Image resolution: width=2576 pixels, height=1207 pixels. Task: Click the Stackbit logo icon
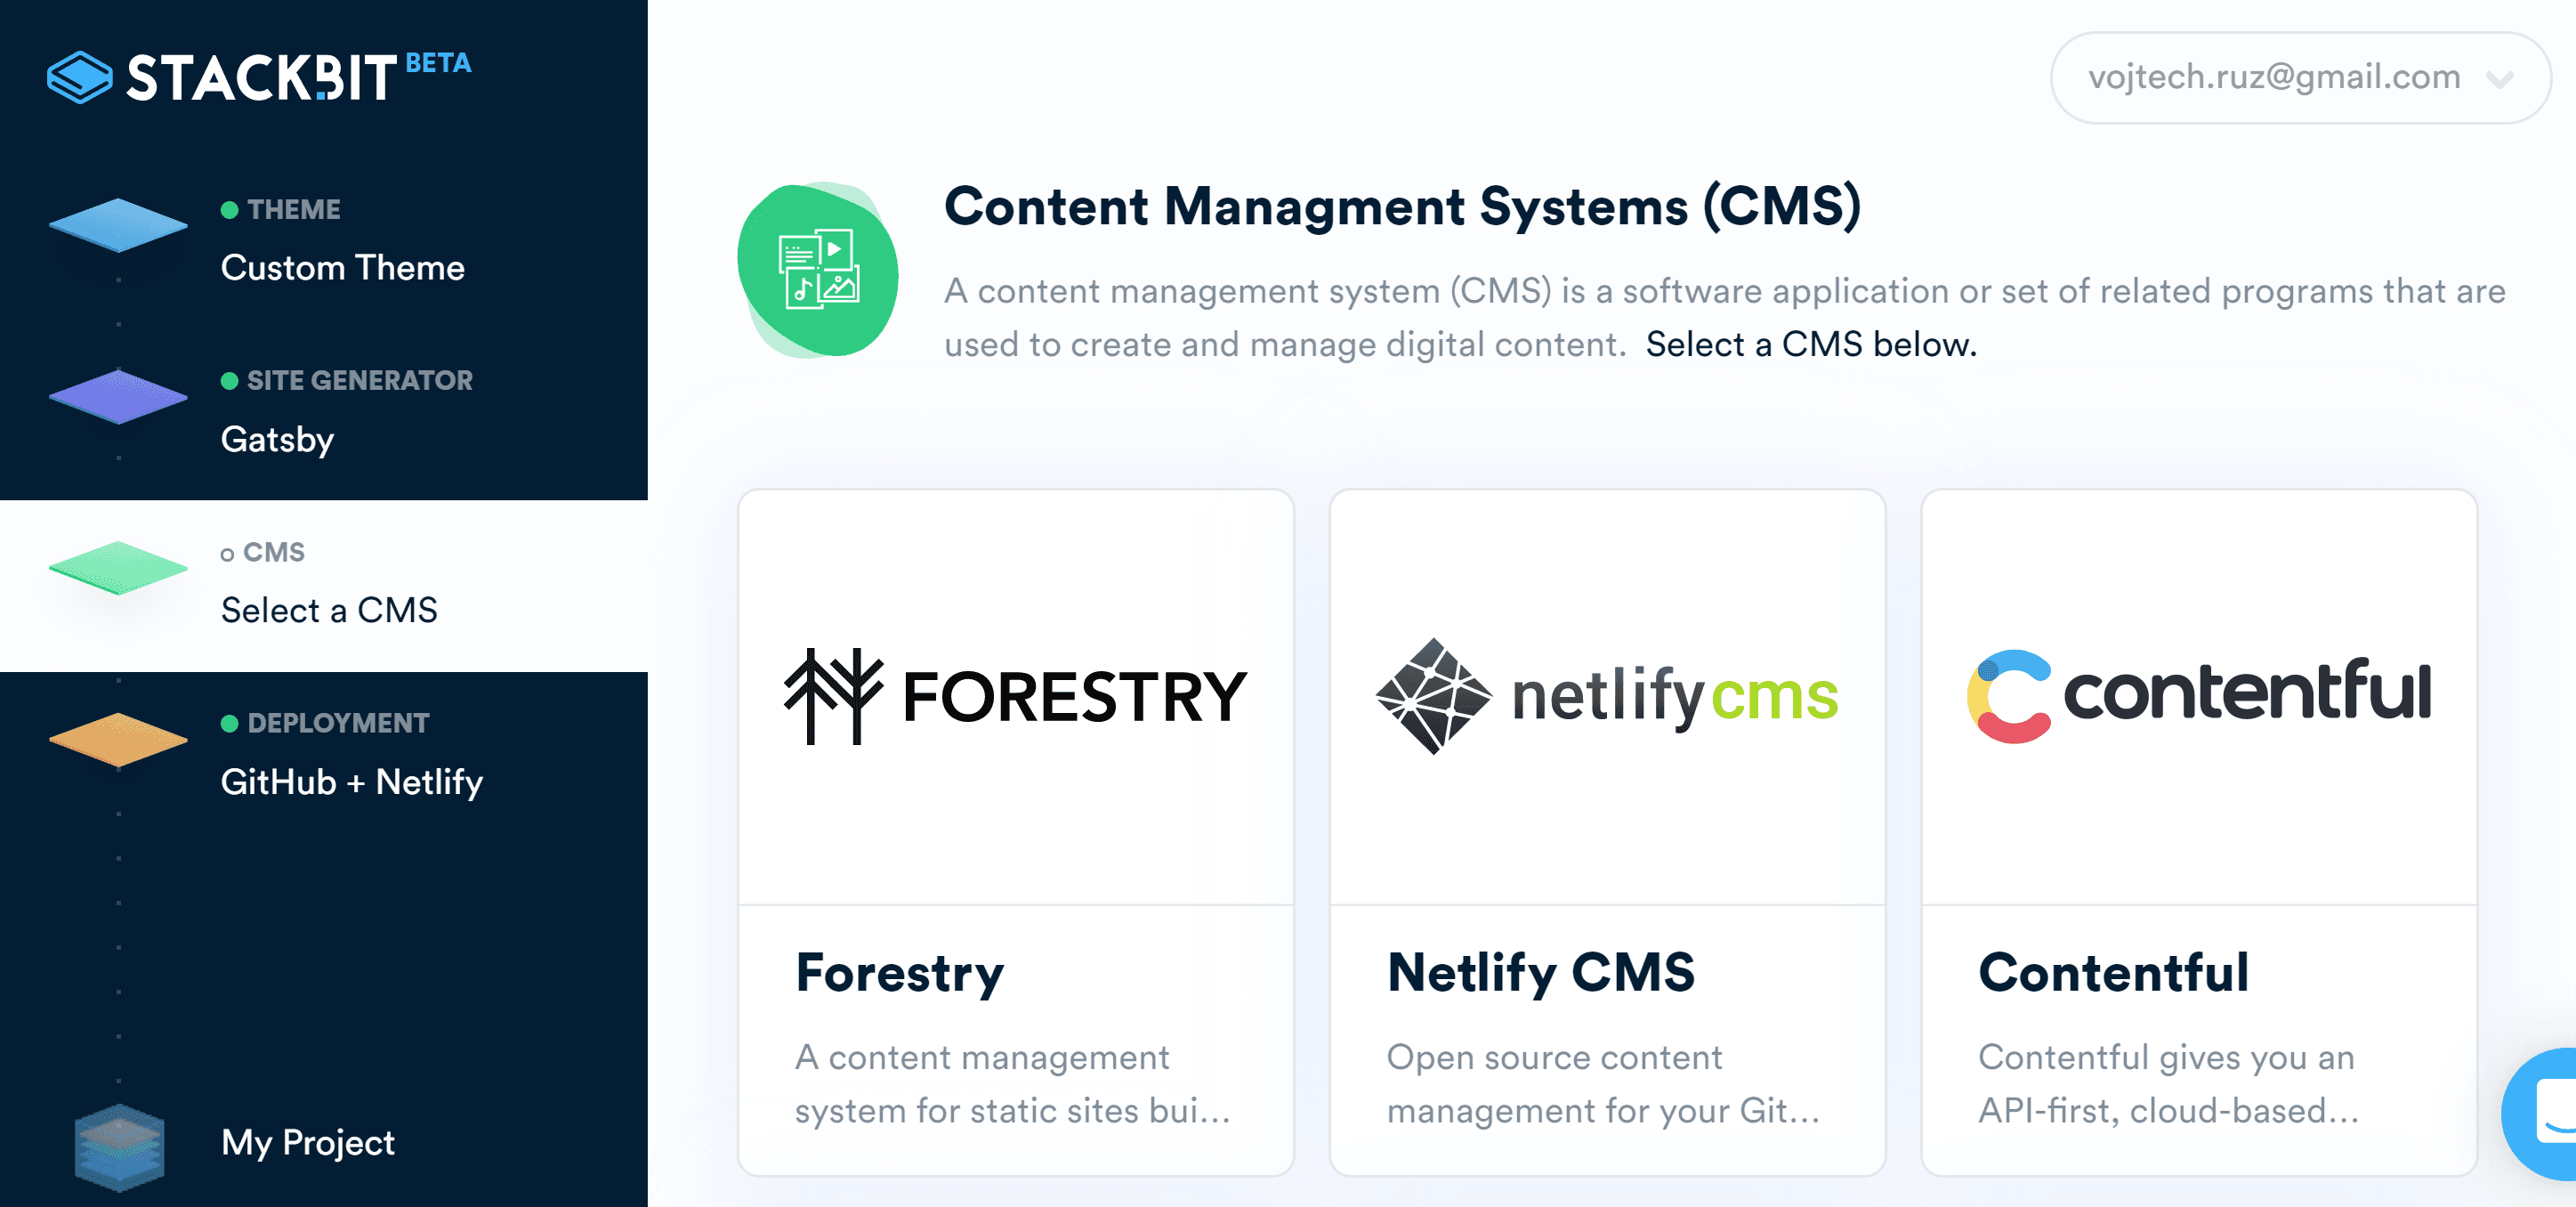pos(80,77)
